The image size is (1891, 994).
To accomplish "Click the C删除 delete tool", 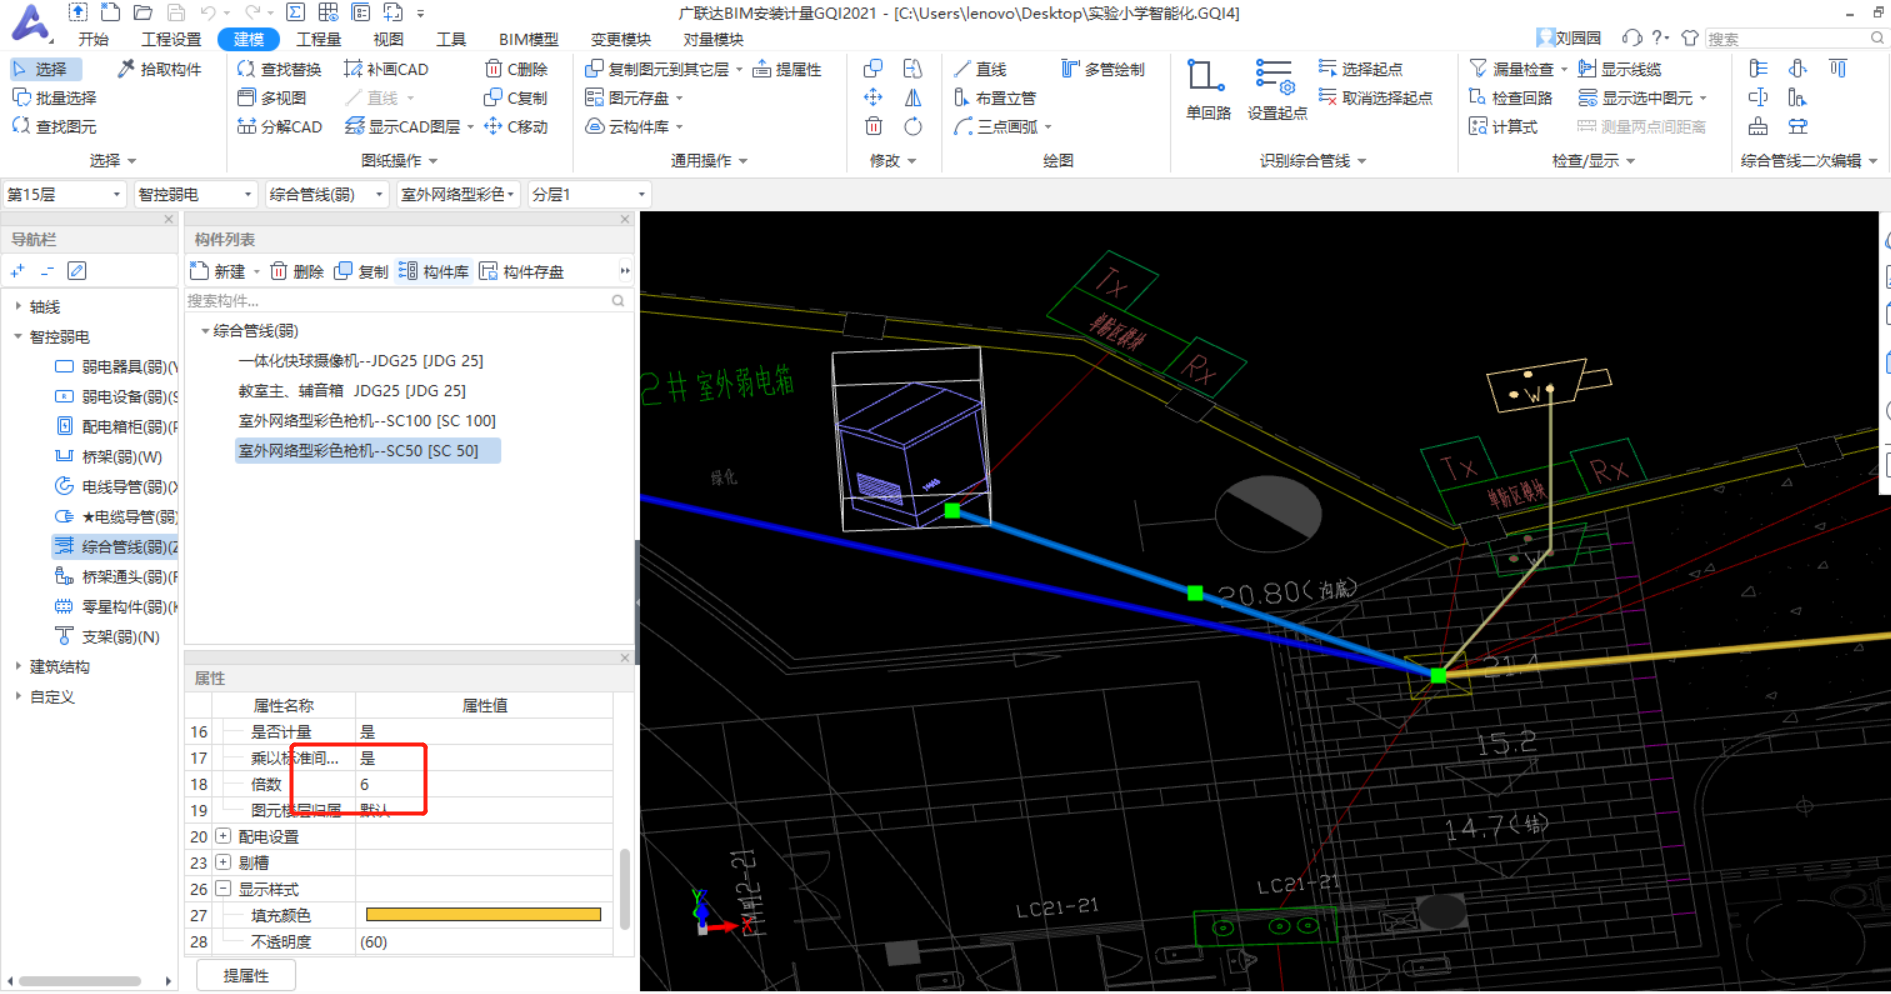I will pos(516,69).
